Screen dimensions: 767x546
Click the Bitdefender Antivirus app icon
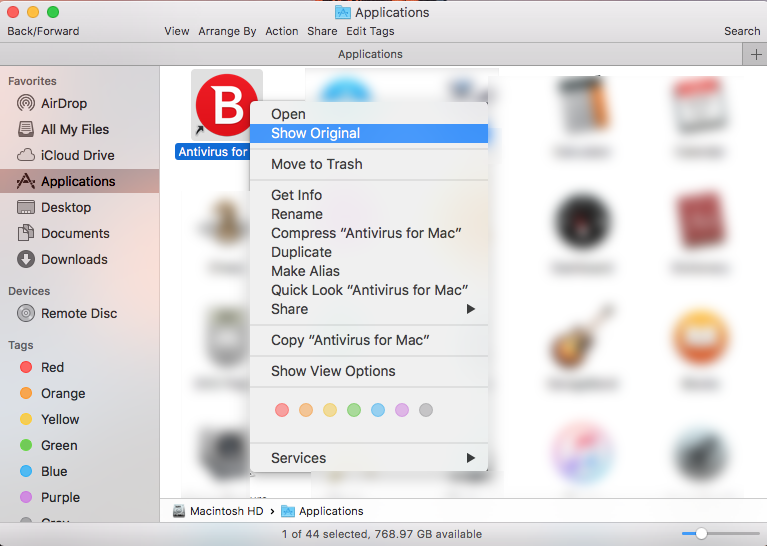coord(224,105)
